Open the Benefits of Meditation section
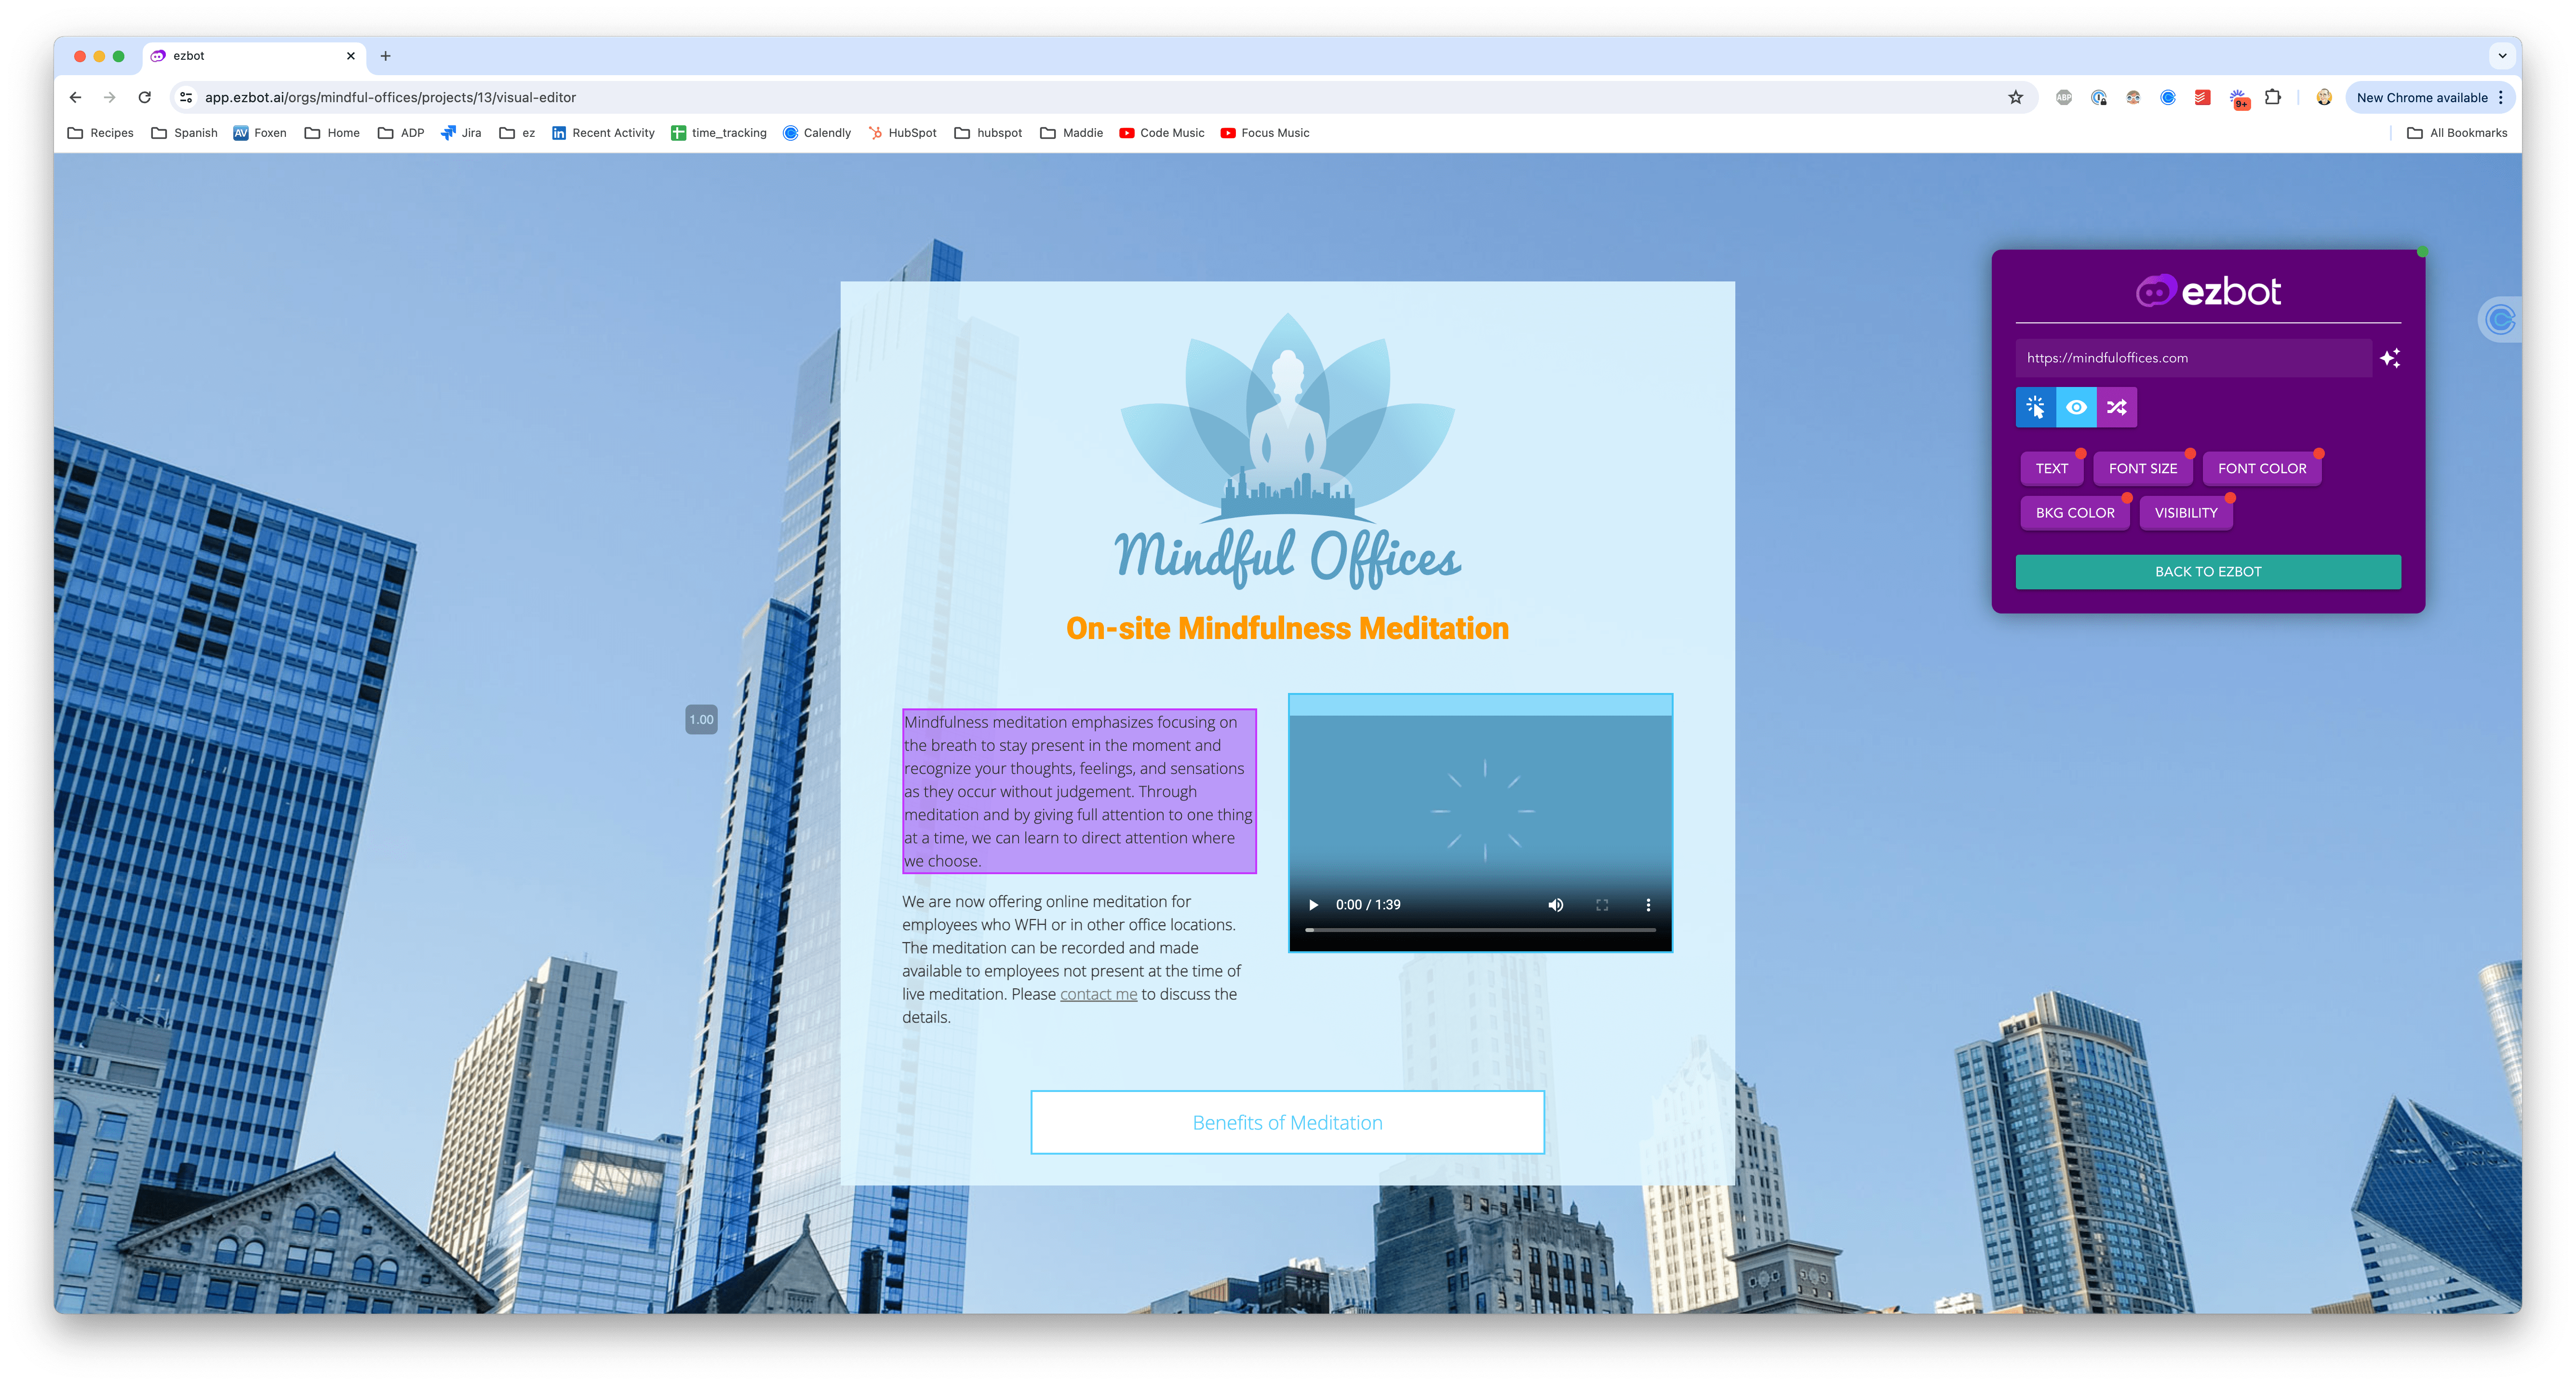 pos(1286,1122)
